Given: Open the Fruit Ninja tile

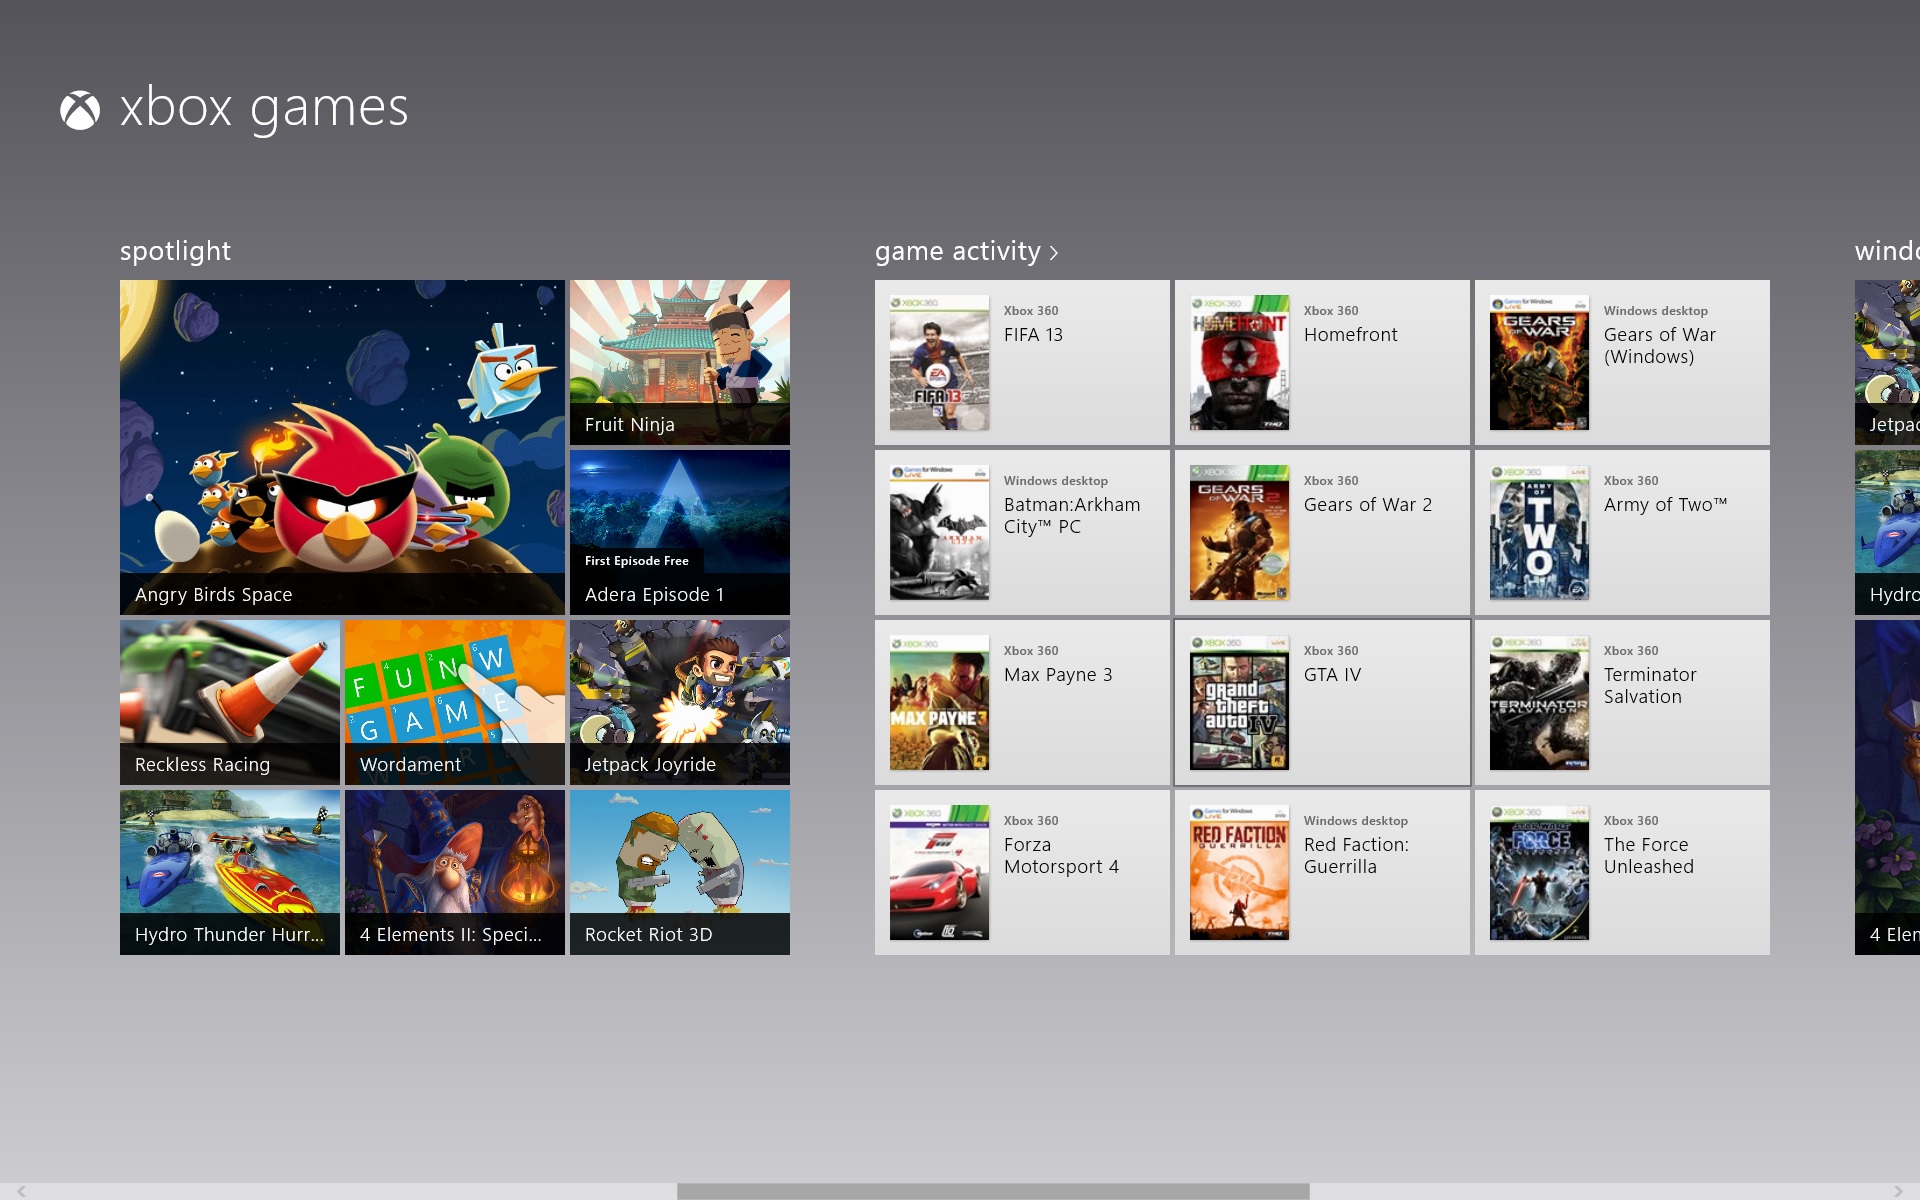Looking at the screenshot, I should point(680,362).
